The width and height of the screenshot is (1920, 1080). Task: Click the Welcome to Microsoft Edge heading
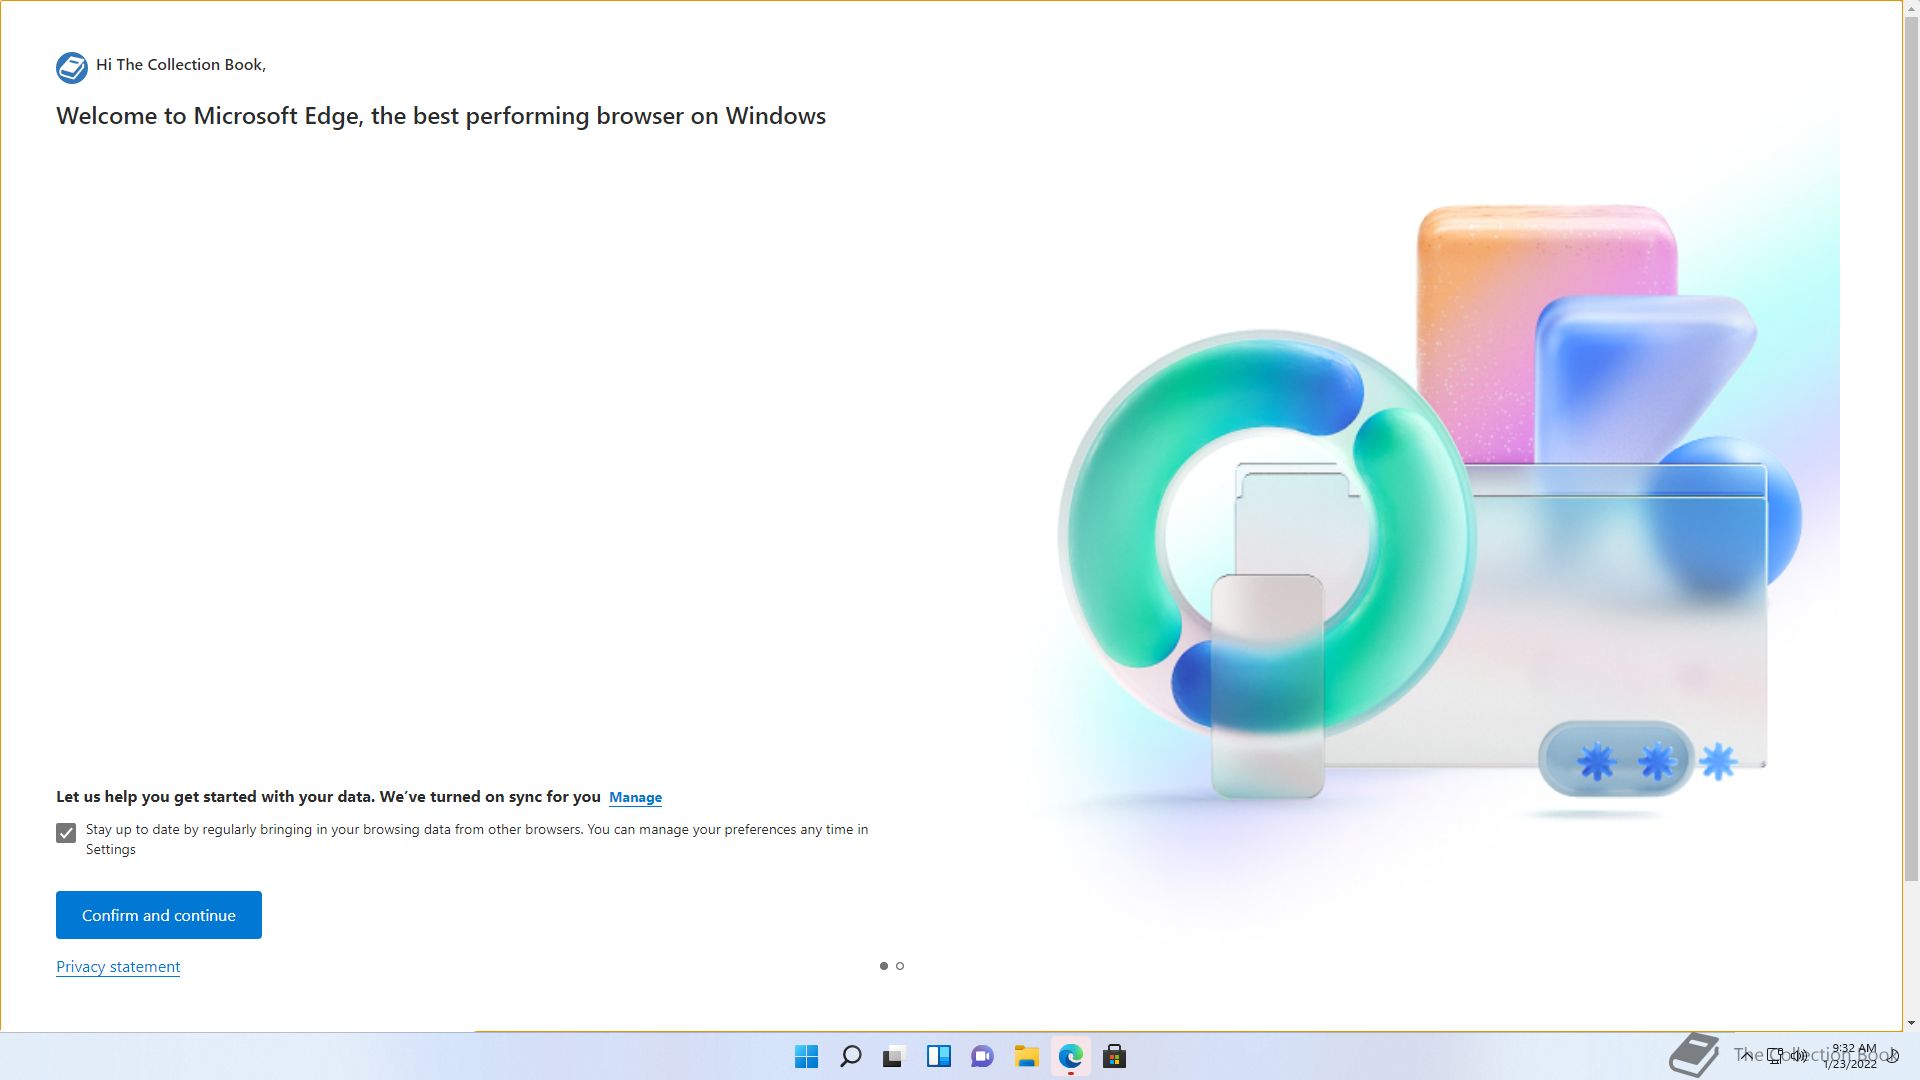pos(441,116)
